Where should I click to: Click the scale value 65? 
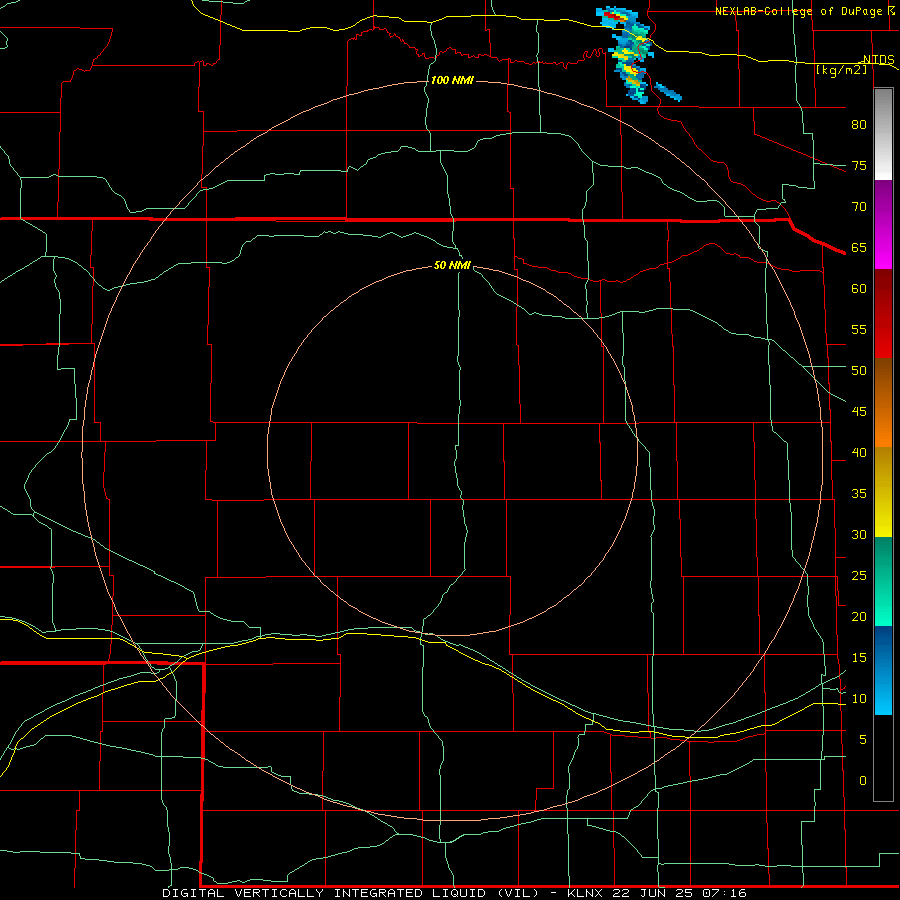click(x=859, y=247)
